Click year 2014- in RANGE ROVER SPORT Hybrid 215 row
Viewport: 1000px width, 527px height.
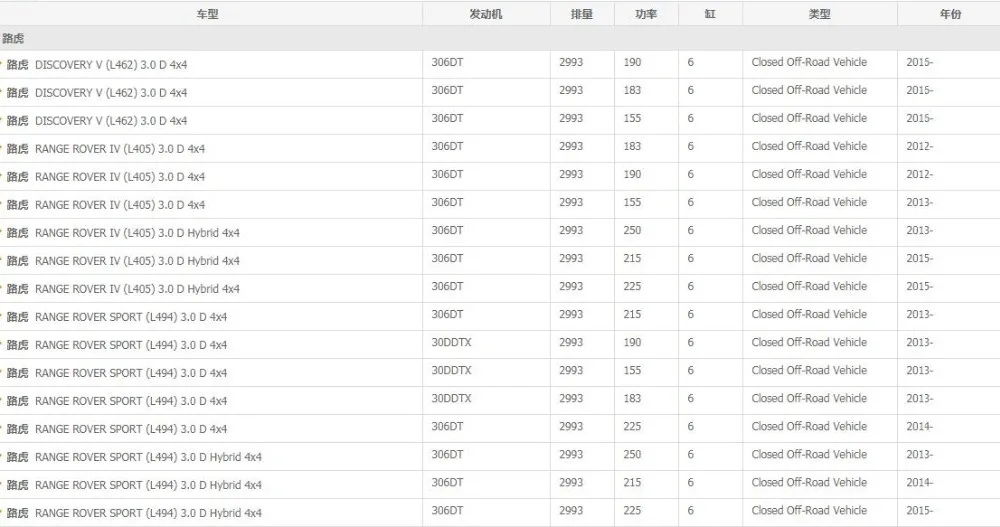[x=920, y=483]
